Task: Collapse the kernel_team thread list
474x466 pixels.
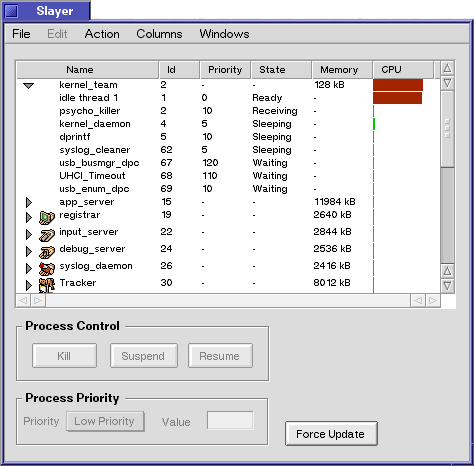Action: pos(29,86)
